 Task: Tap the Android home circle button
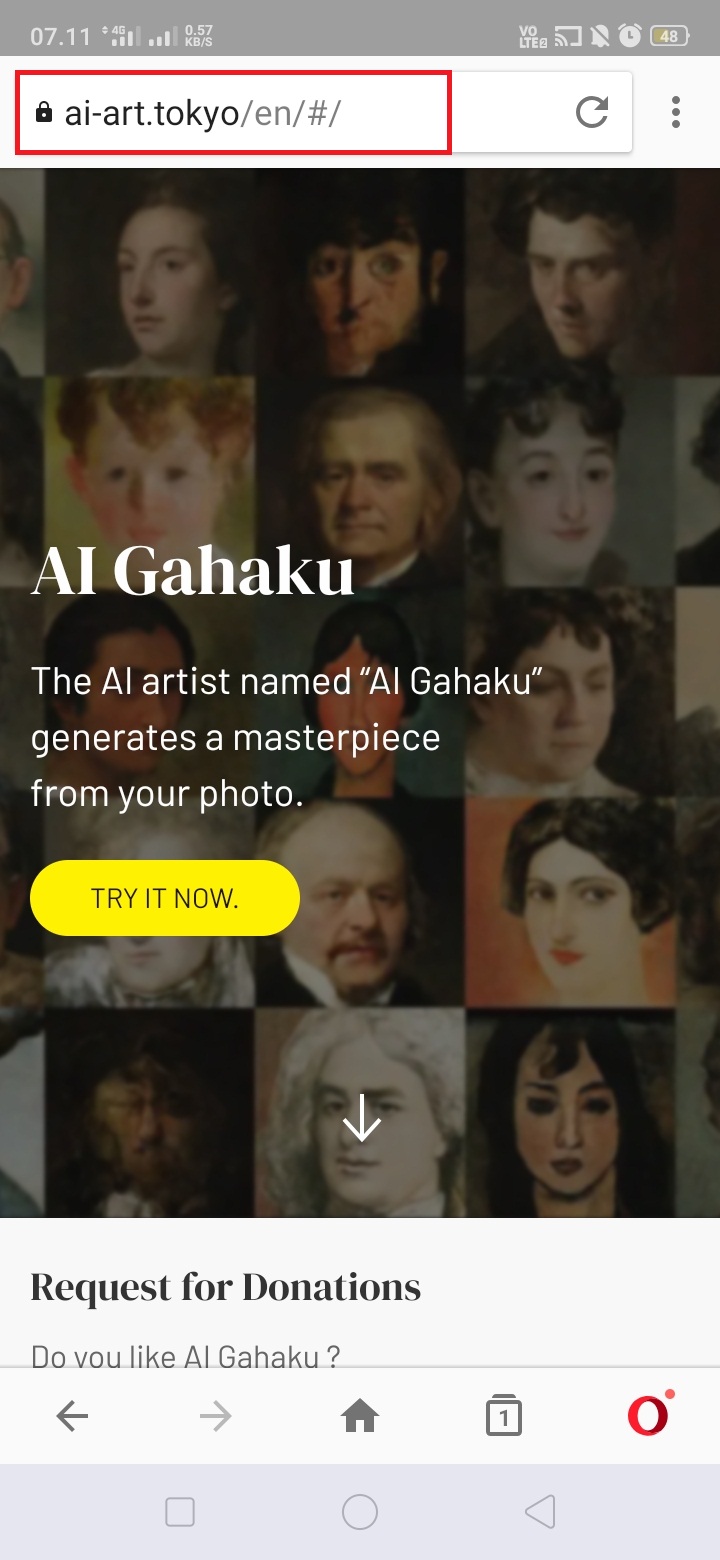point(360,1513)
